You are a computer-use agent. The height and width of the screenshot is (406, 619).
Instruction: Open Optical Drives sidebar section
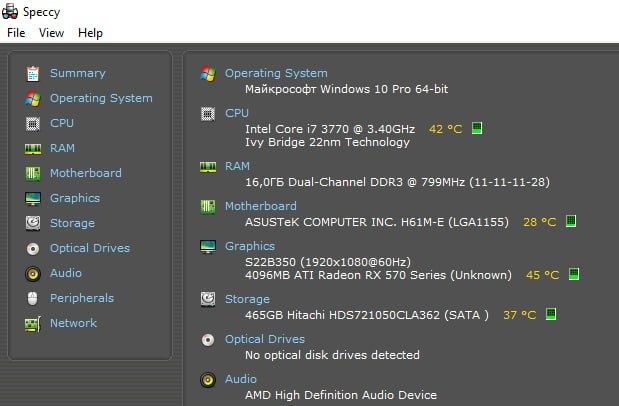(x=90, y=248)
